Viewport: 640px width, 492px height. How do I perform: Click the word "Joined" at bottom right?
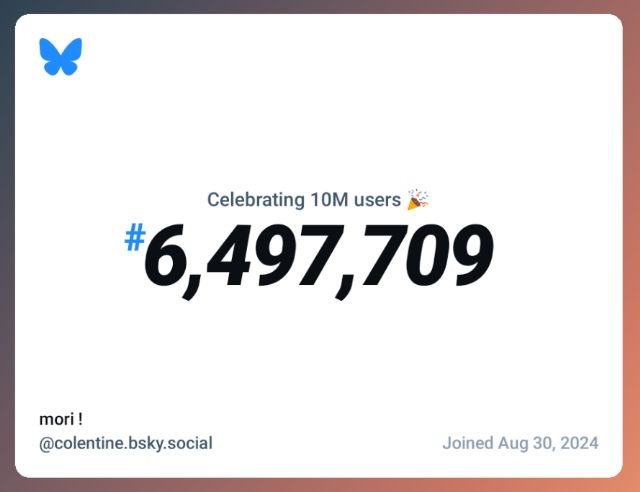(x=469, y=443)
